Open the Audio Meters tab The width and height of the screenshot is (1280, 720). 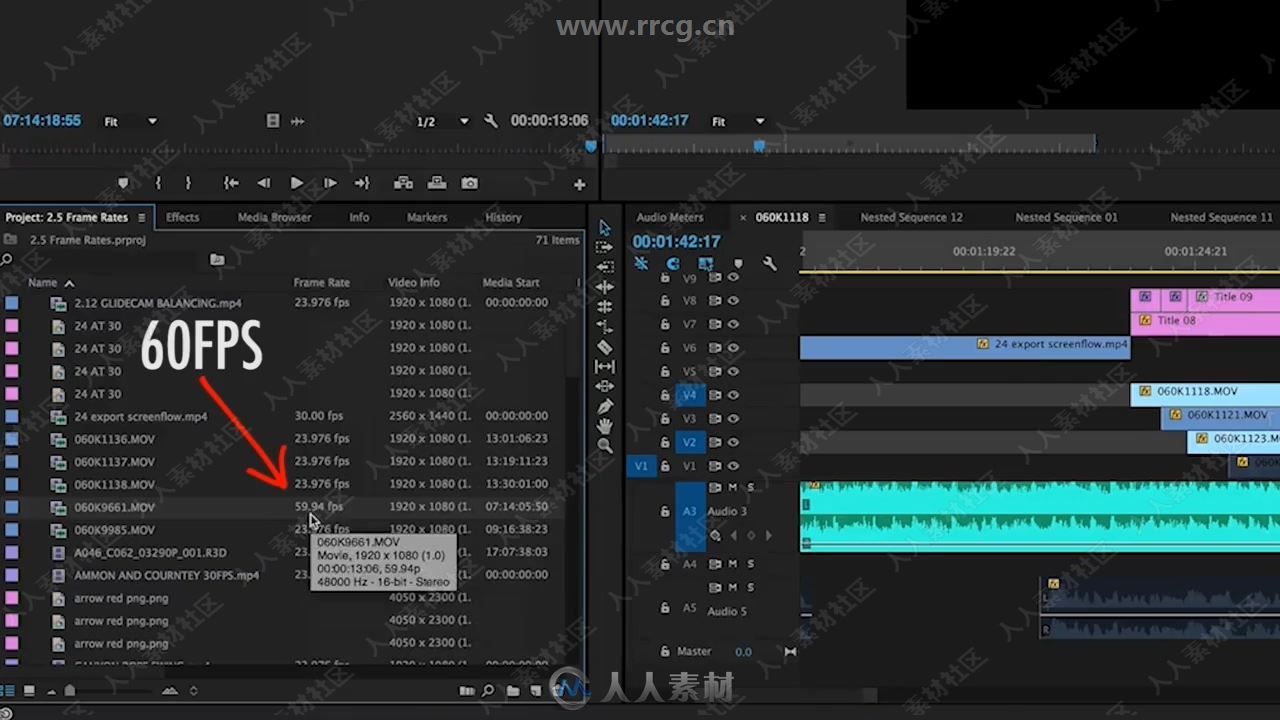click(669, 217)
